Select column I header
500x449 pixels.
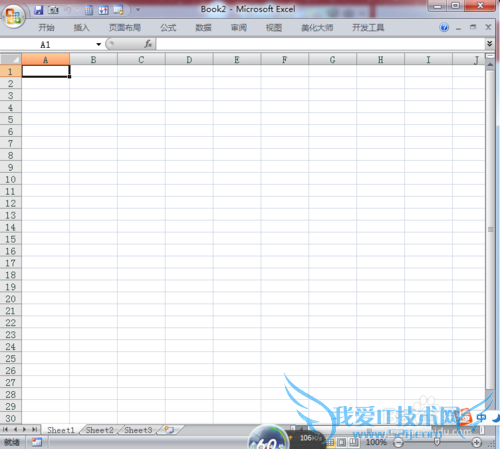[428, 60]
